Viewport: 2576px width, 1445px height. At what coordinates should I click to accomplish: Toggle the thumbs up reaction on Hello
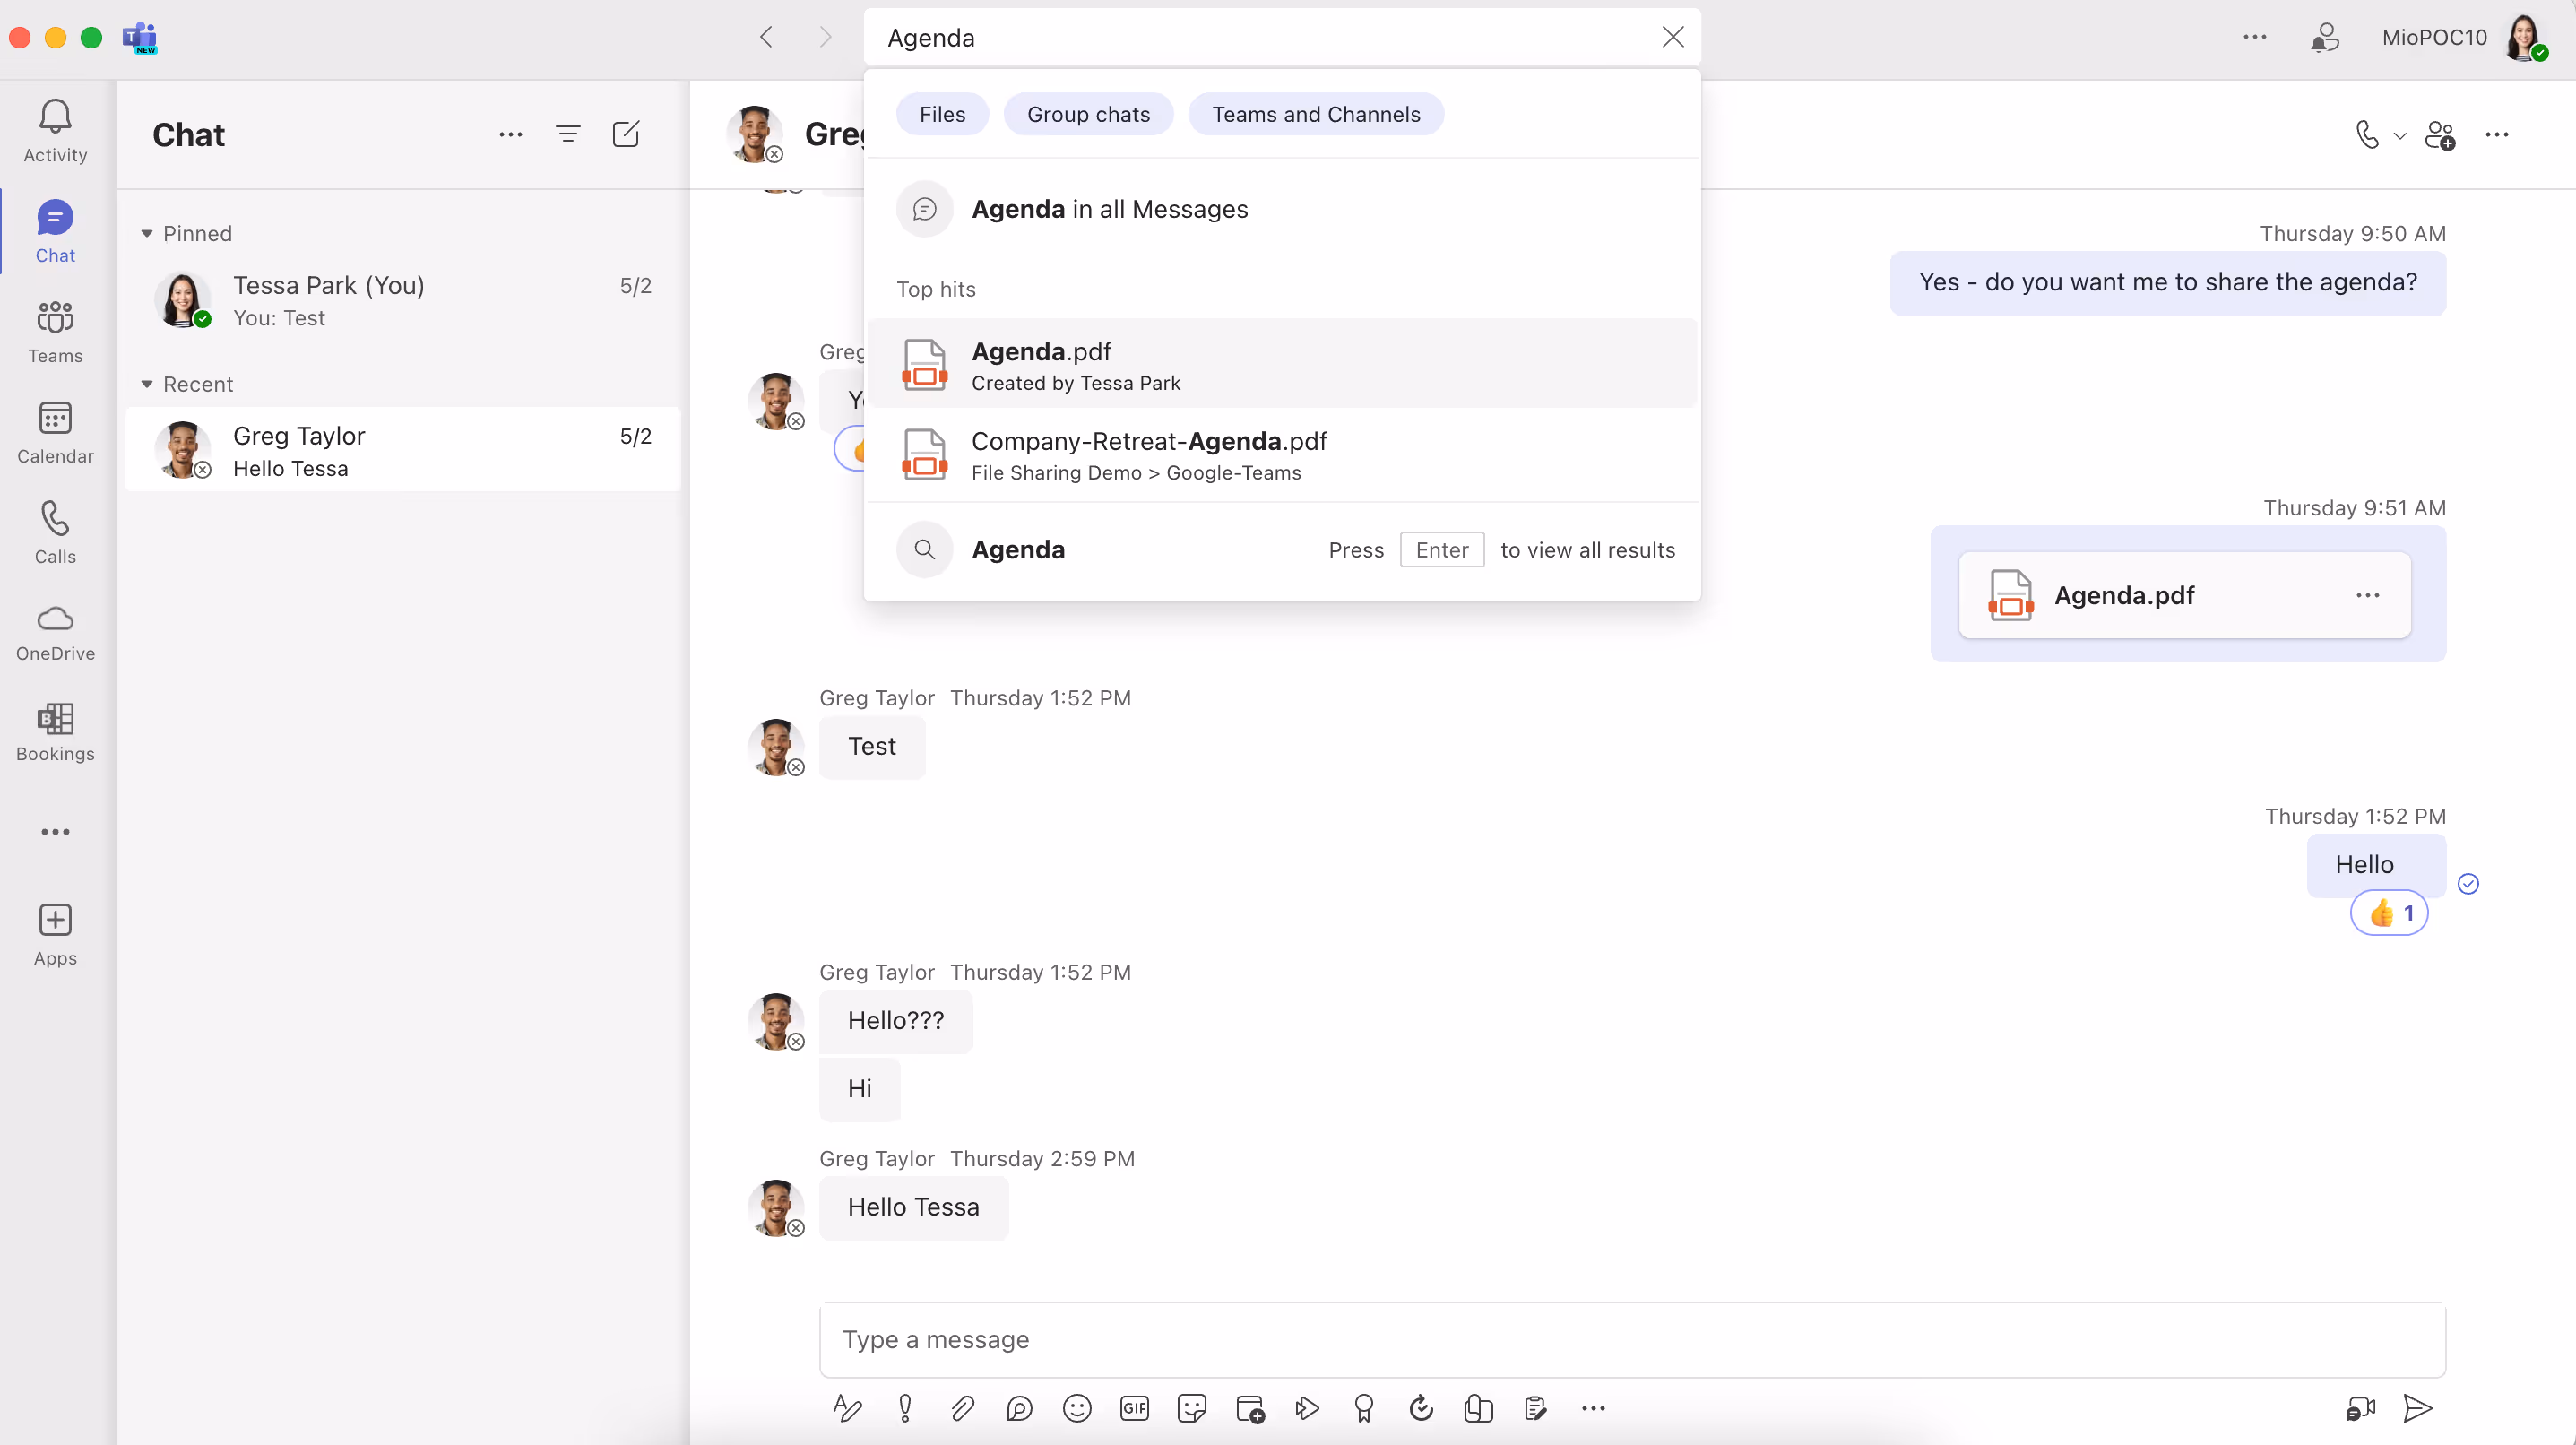[x=2389, y=913]
